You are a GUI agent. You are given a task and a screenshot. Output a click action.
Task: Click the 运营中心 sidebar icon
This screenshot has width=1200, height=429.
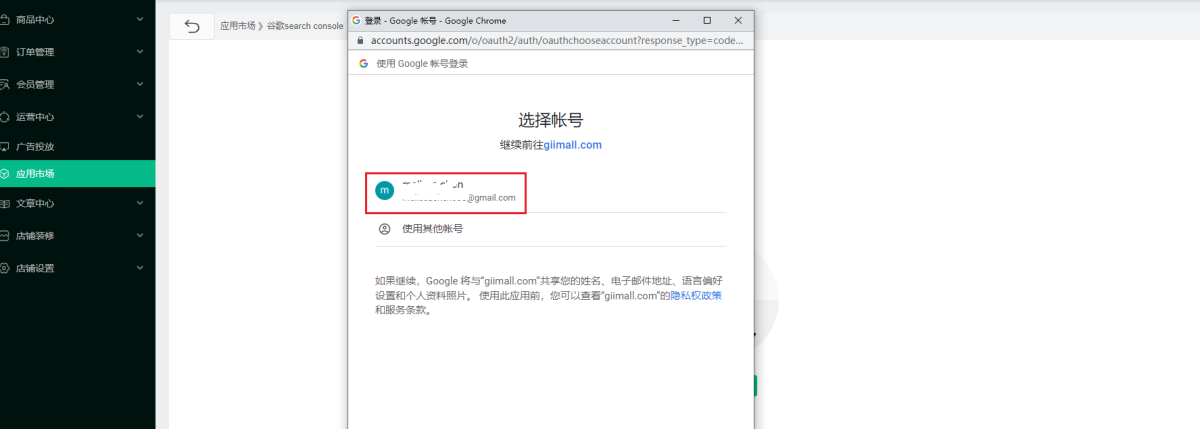[x=5, y=117]
